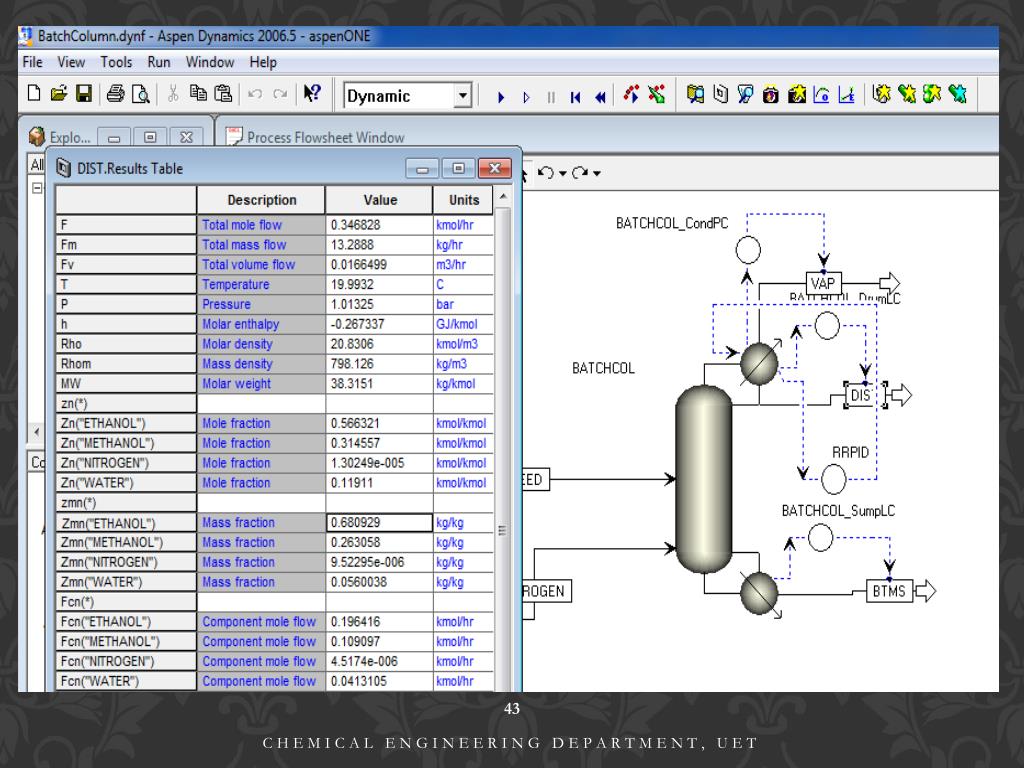The image size is (1024, 768).
Task: Click the Explorer left scroll arrow
Action: click(x=37, y=432)
